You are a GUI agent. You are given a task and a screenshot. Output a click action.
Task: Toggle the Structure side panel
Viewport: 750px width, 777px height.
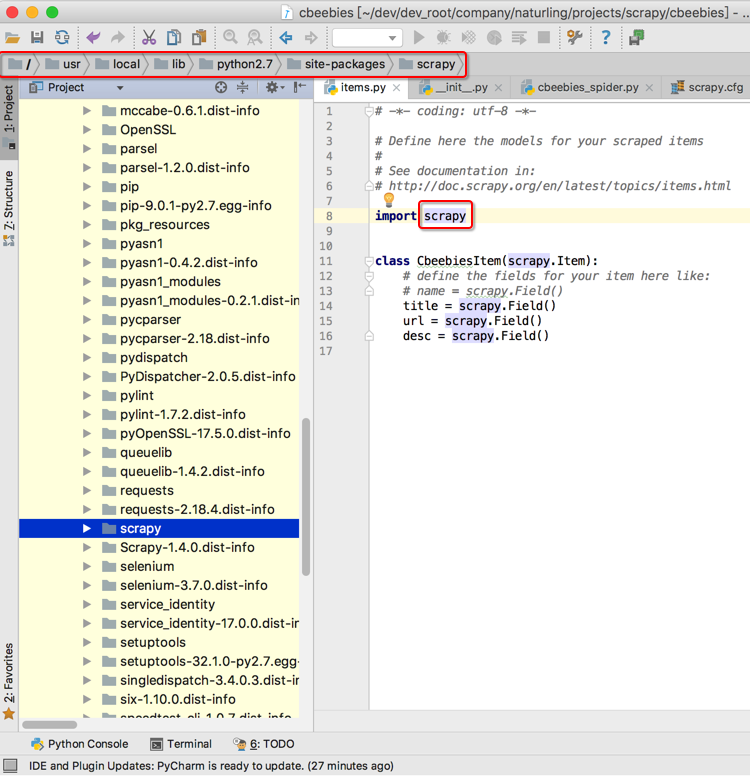pyautogui.click(x=9, y=208)
